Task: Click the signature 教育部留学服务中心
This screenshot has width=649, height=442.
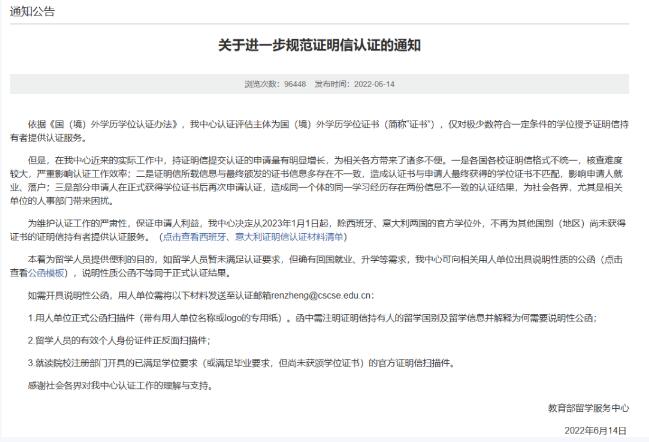Action: point(589,408)
